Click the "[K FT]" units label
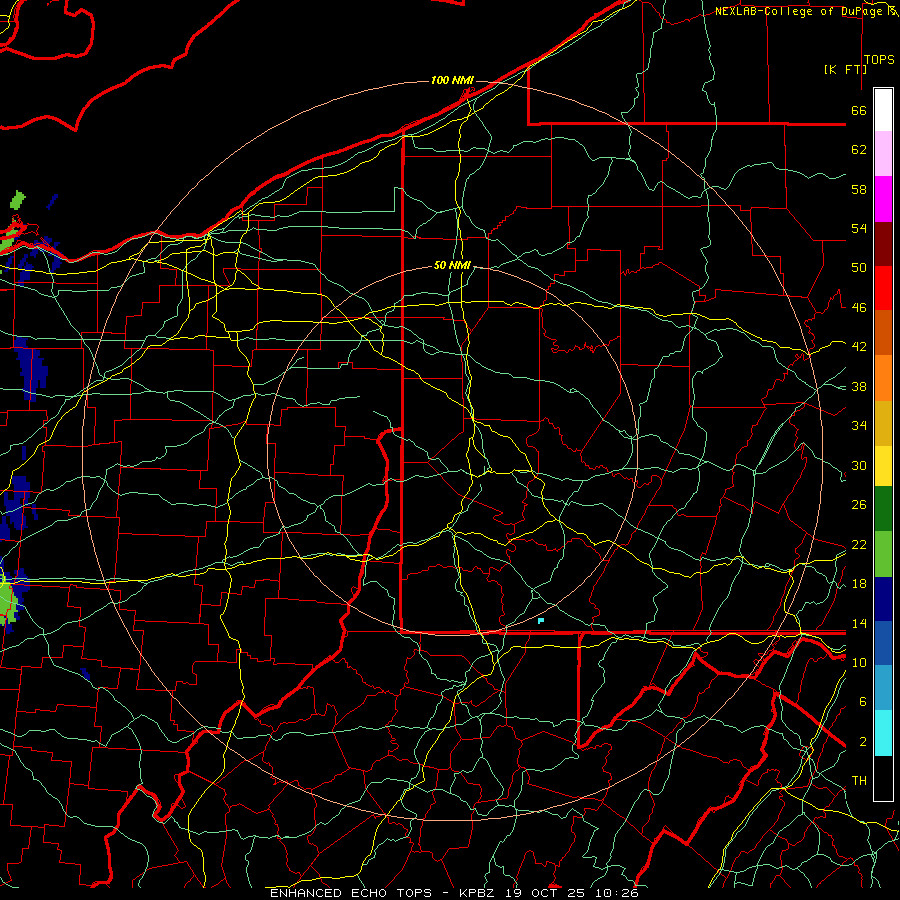 [x=845, y=69]
